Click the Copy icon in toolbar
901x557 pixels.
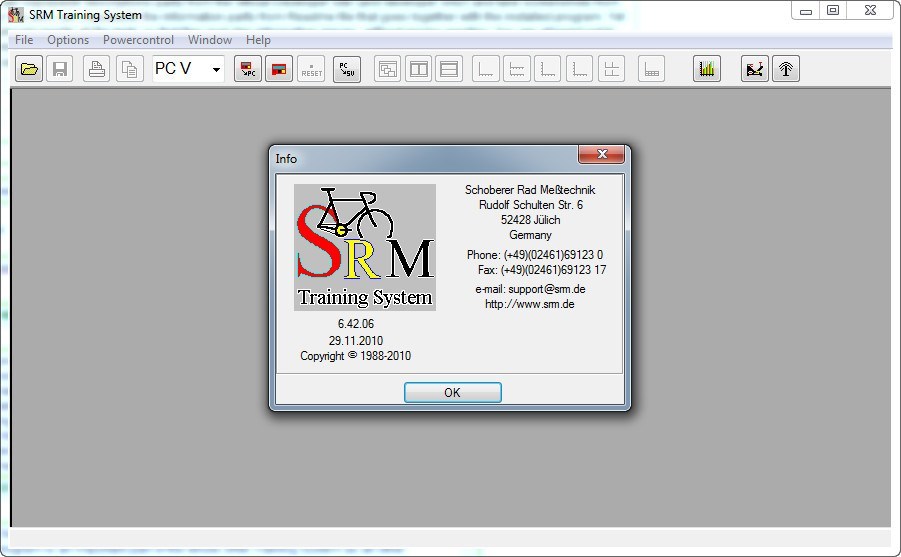point(130,70)
